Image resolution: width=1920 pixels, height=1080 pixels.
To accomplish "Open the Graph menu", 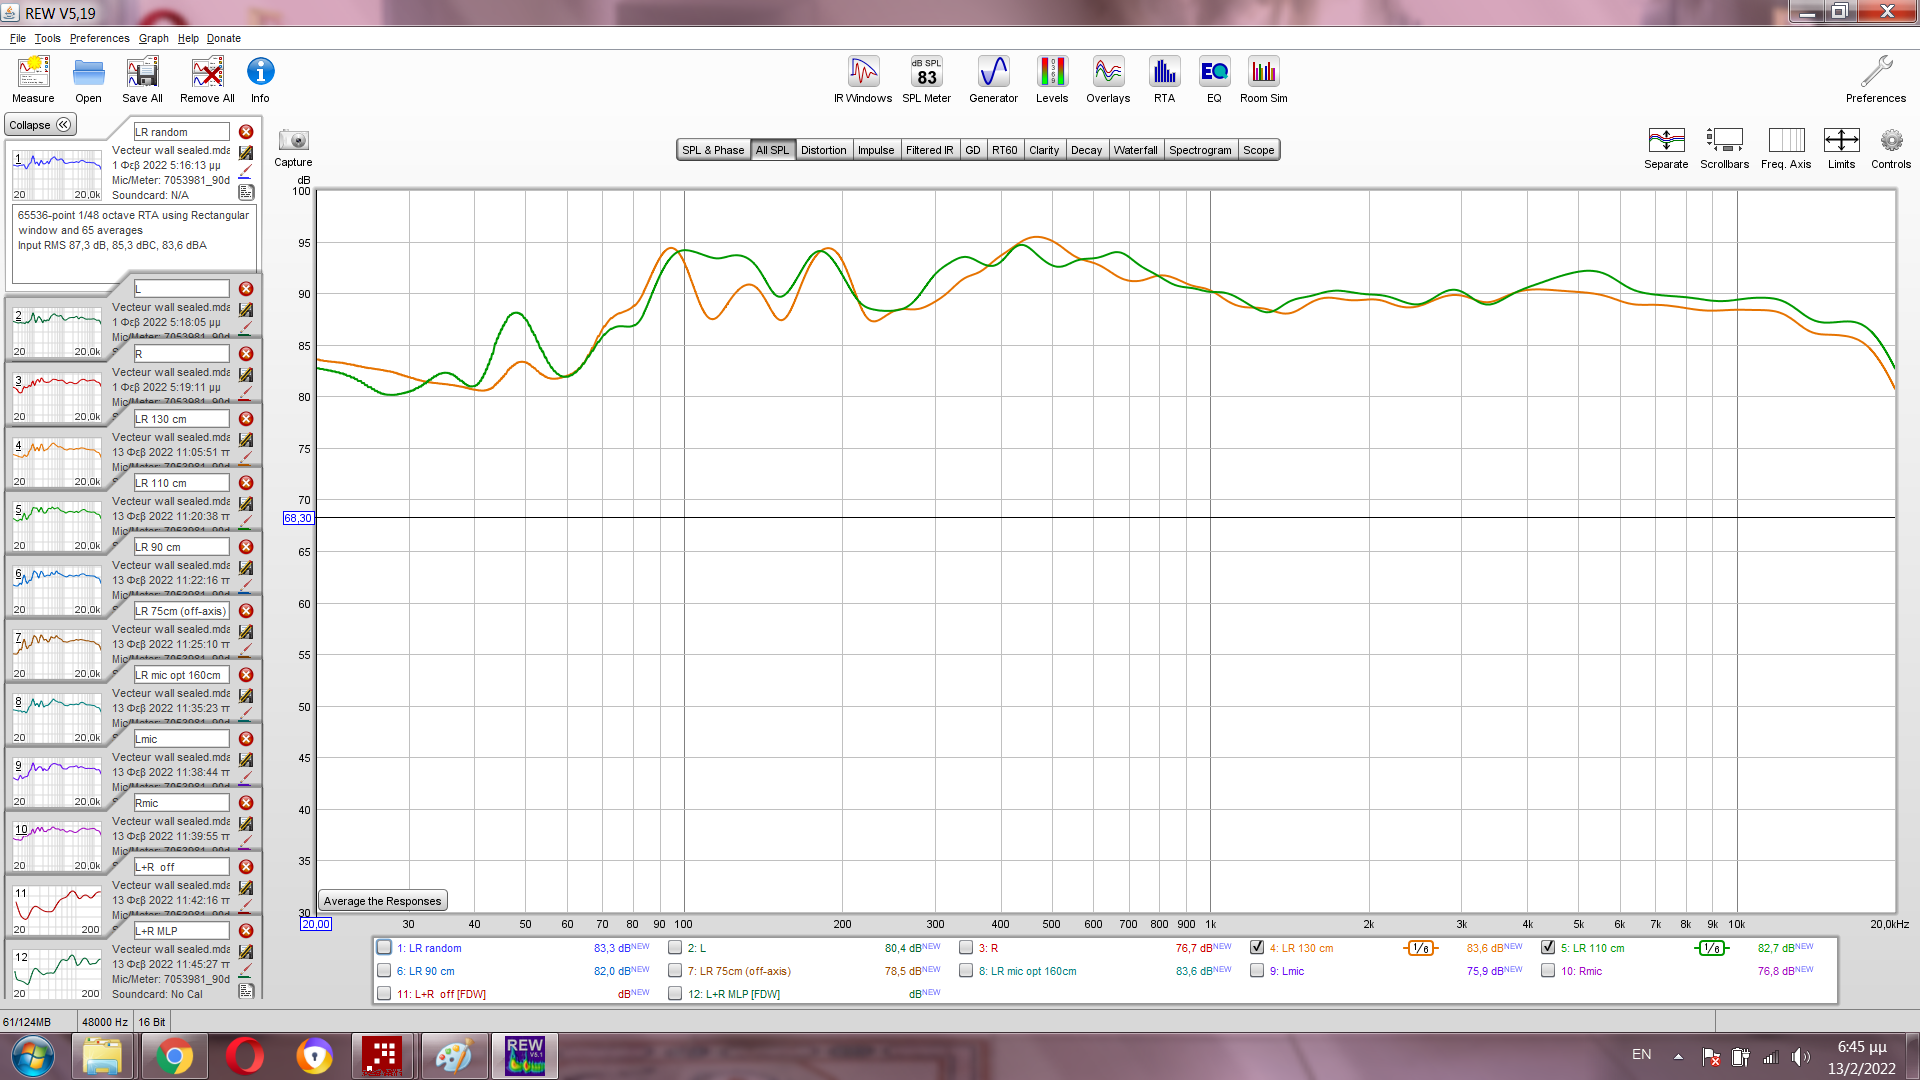I will click(153, 38).
